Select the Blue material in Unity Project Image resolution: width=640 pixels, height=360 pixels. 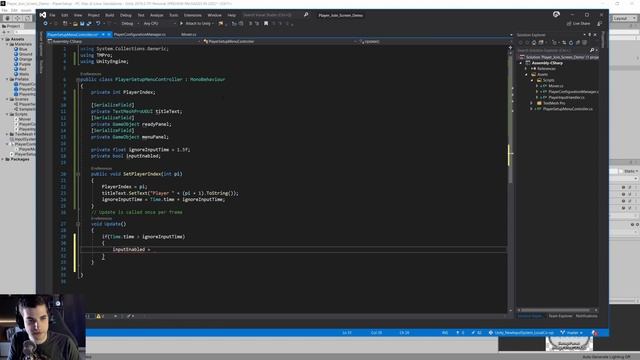[x=23, y=49]
